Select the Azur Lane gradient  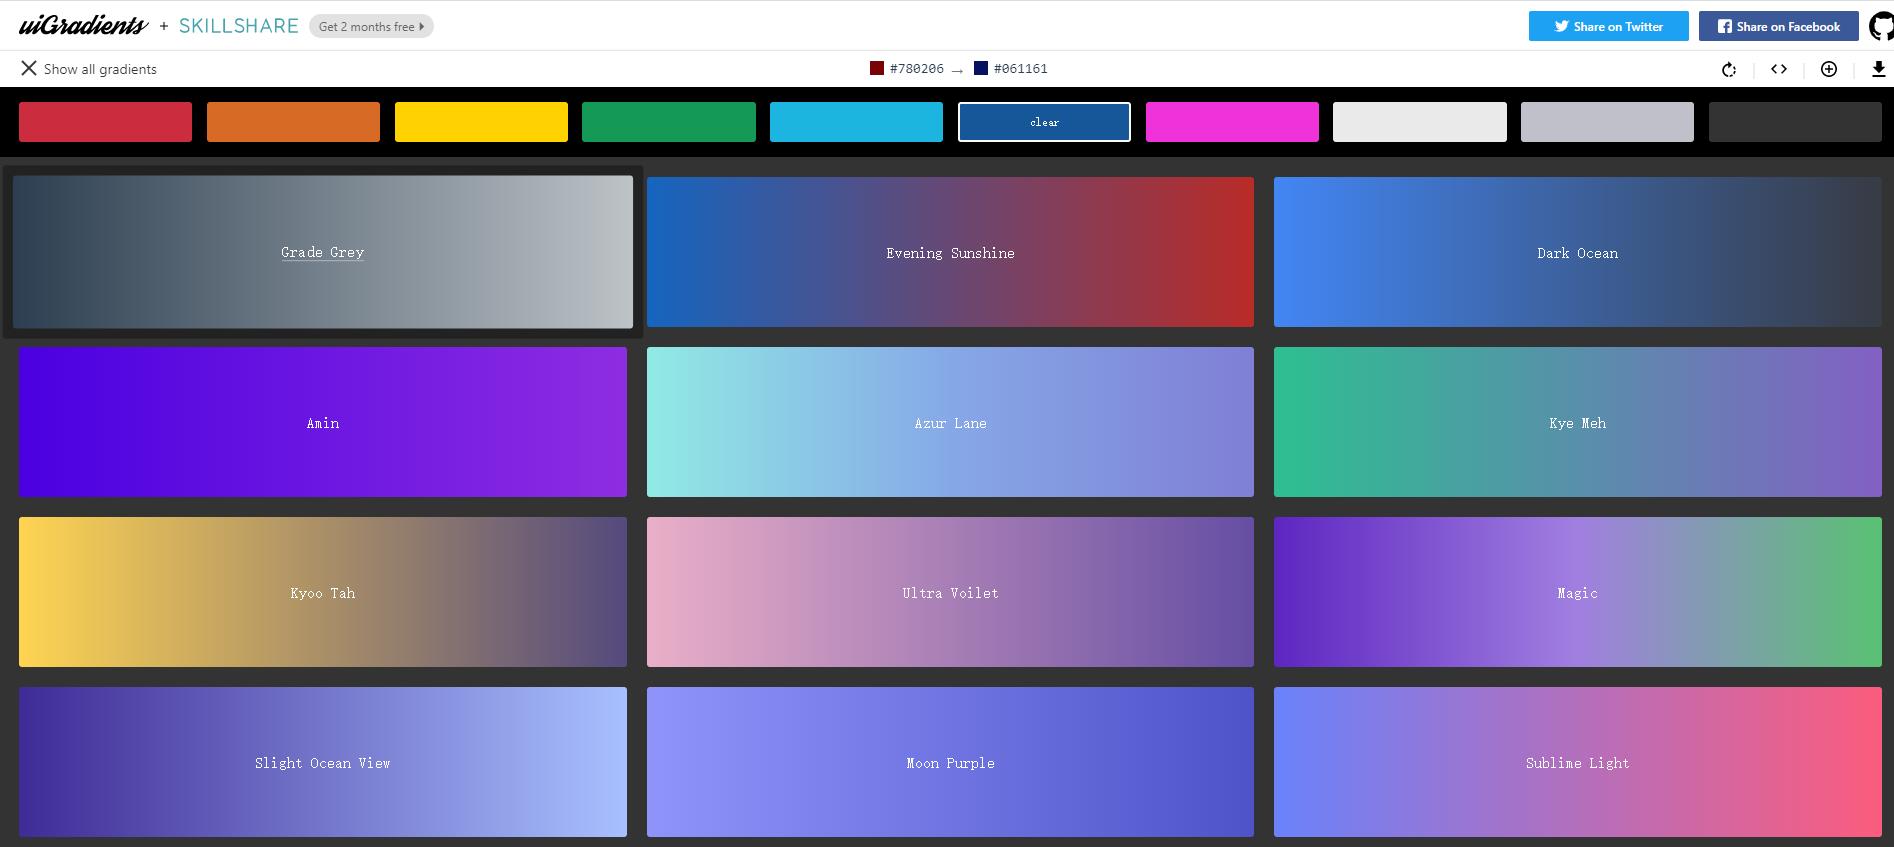click(x=950, y=422)
